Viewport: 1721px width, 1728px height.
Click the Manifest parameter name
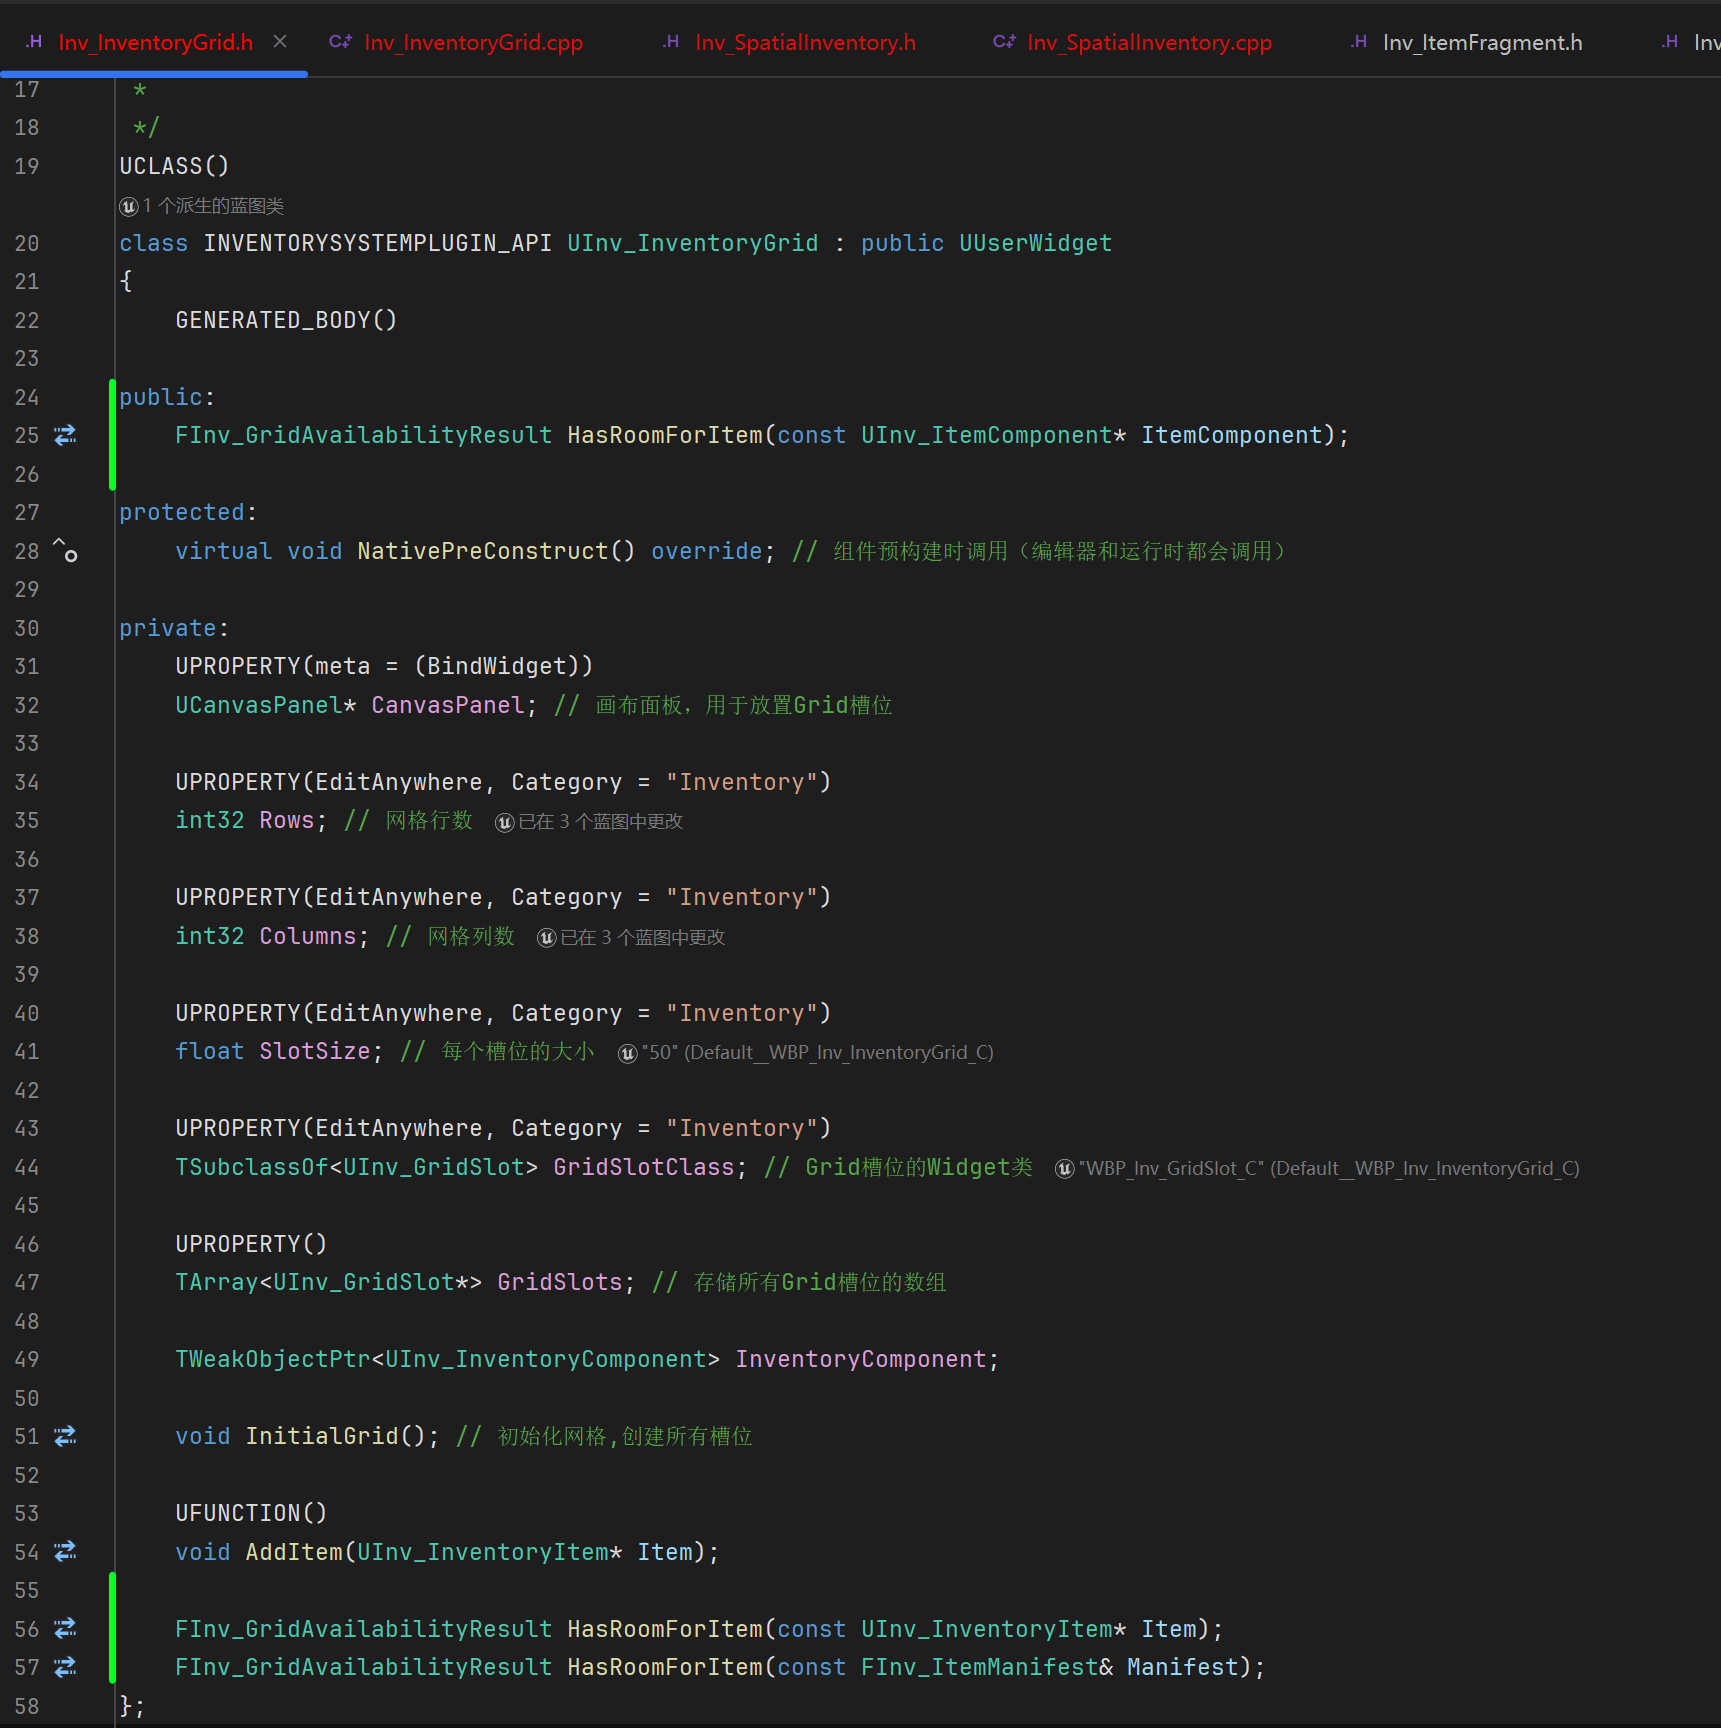click(x=1182, y=1667)
